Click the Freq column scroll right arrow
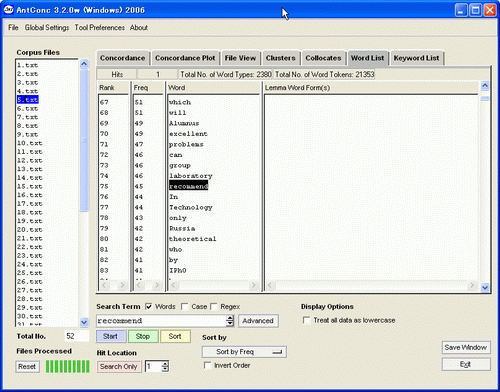The image size is (500, 392). pyautogui.click(x=157, y=285)
